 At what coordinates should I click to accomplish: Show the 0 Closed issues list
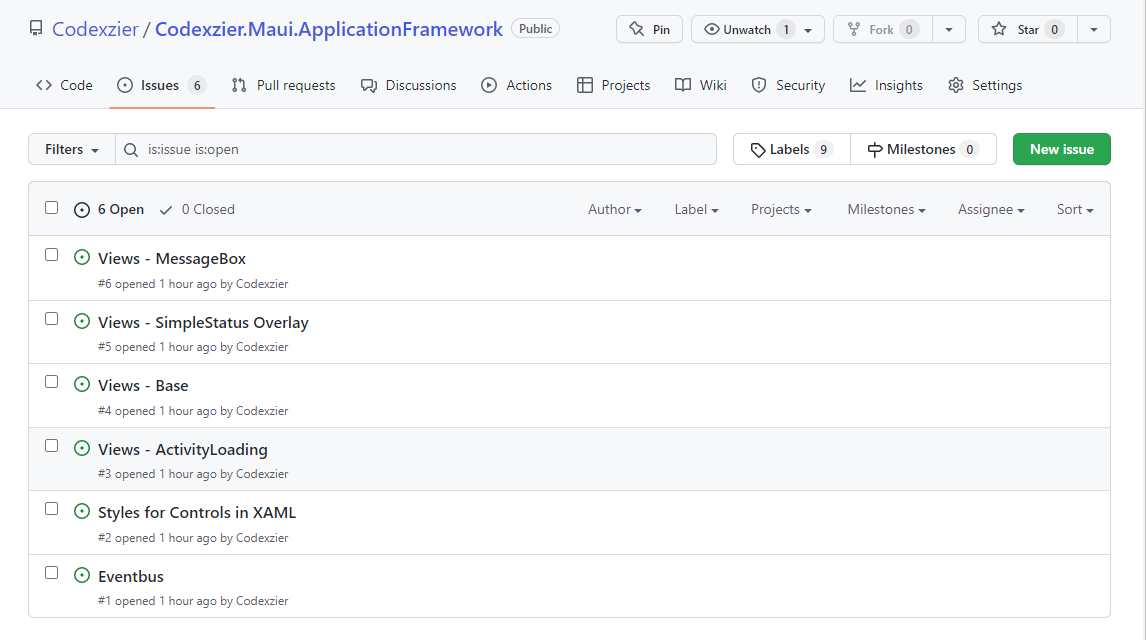tap(197, 210)
